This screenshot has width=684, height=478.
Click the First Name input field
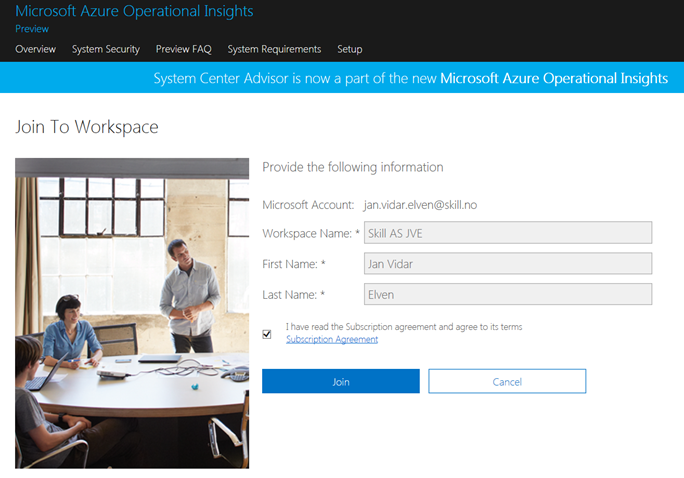click(508, 263)
